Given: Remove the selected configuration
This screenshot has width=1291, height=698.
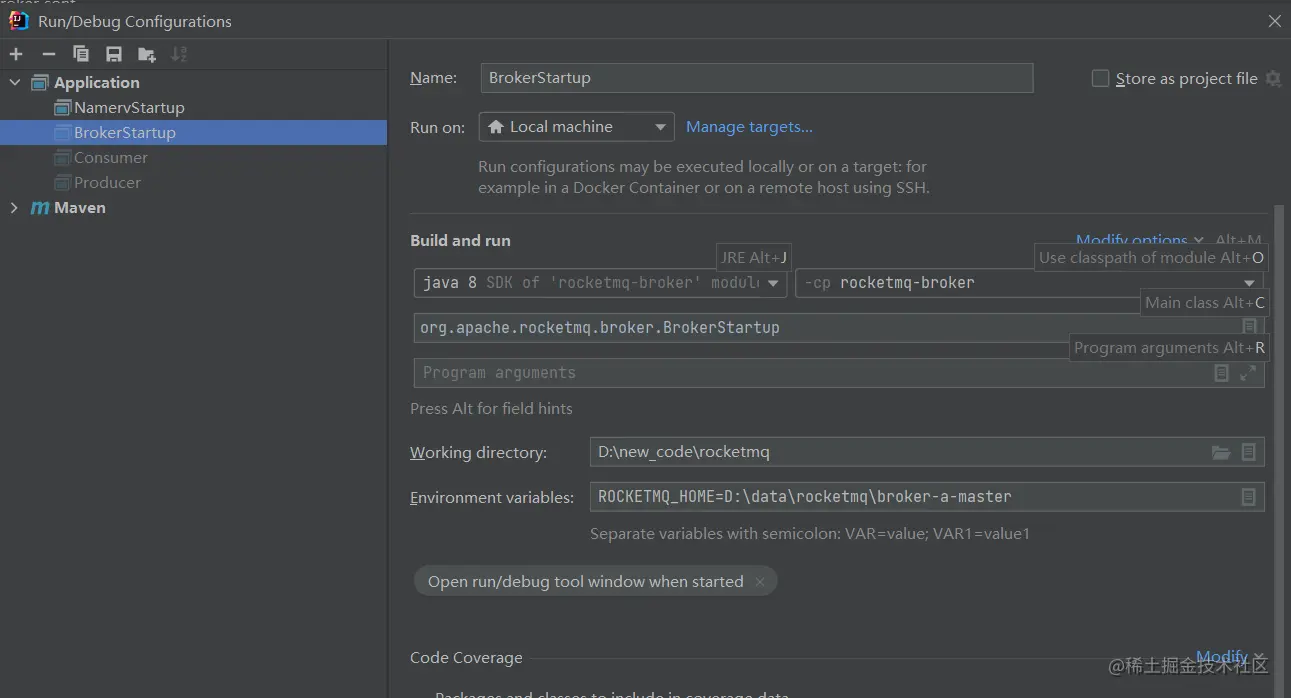Looking at the screenshot, I should 48,54.
